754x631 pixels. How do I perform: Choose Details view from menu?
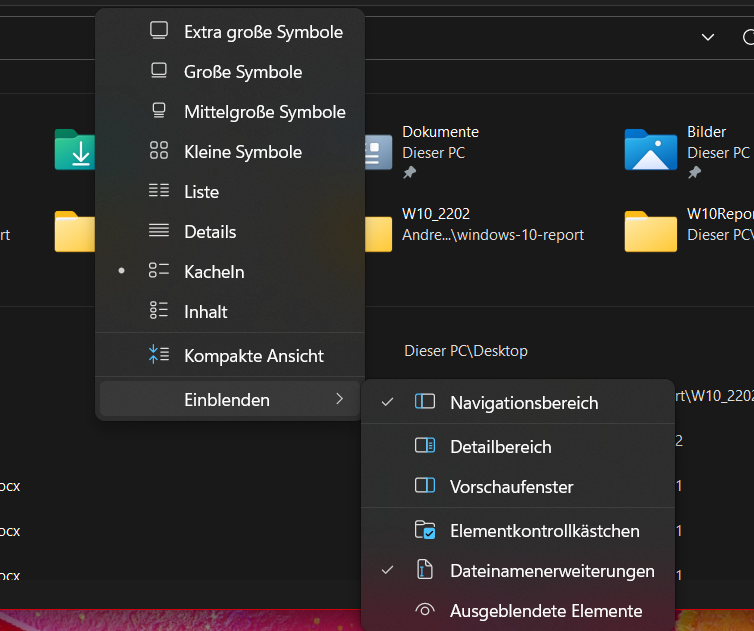[x=230, y=231]
